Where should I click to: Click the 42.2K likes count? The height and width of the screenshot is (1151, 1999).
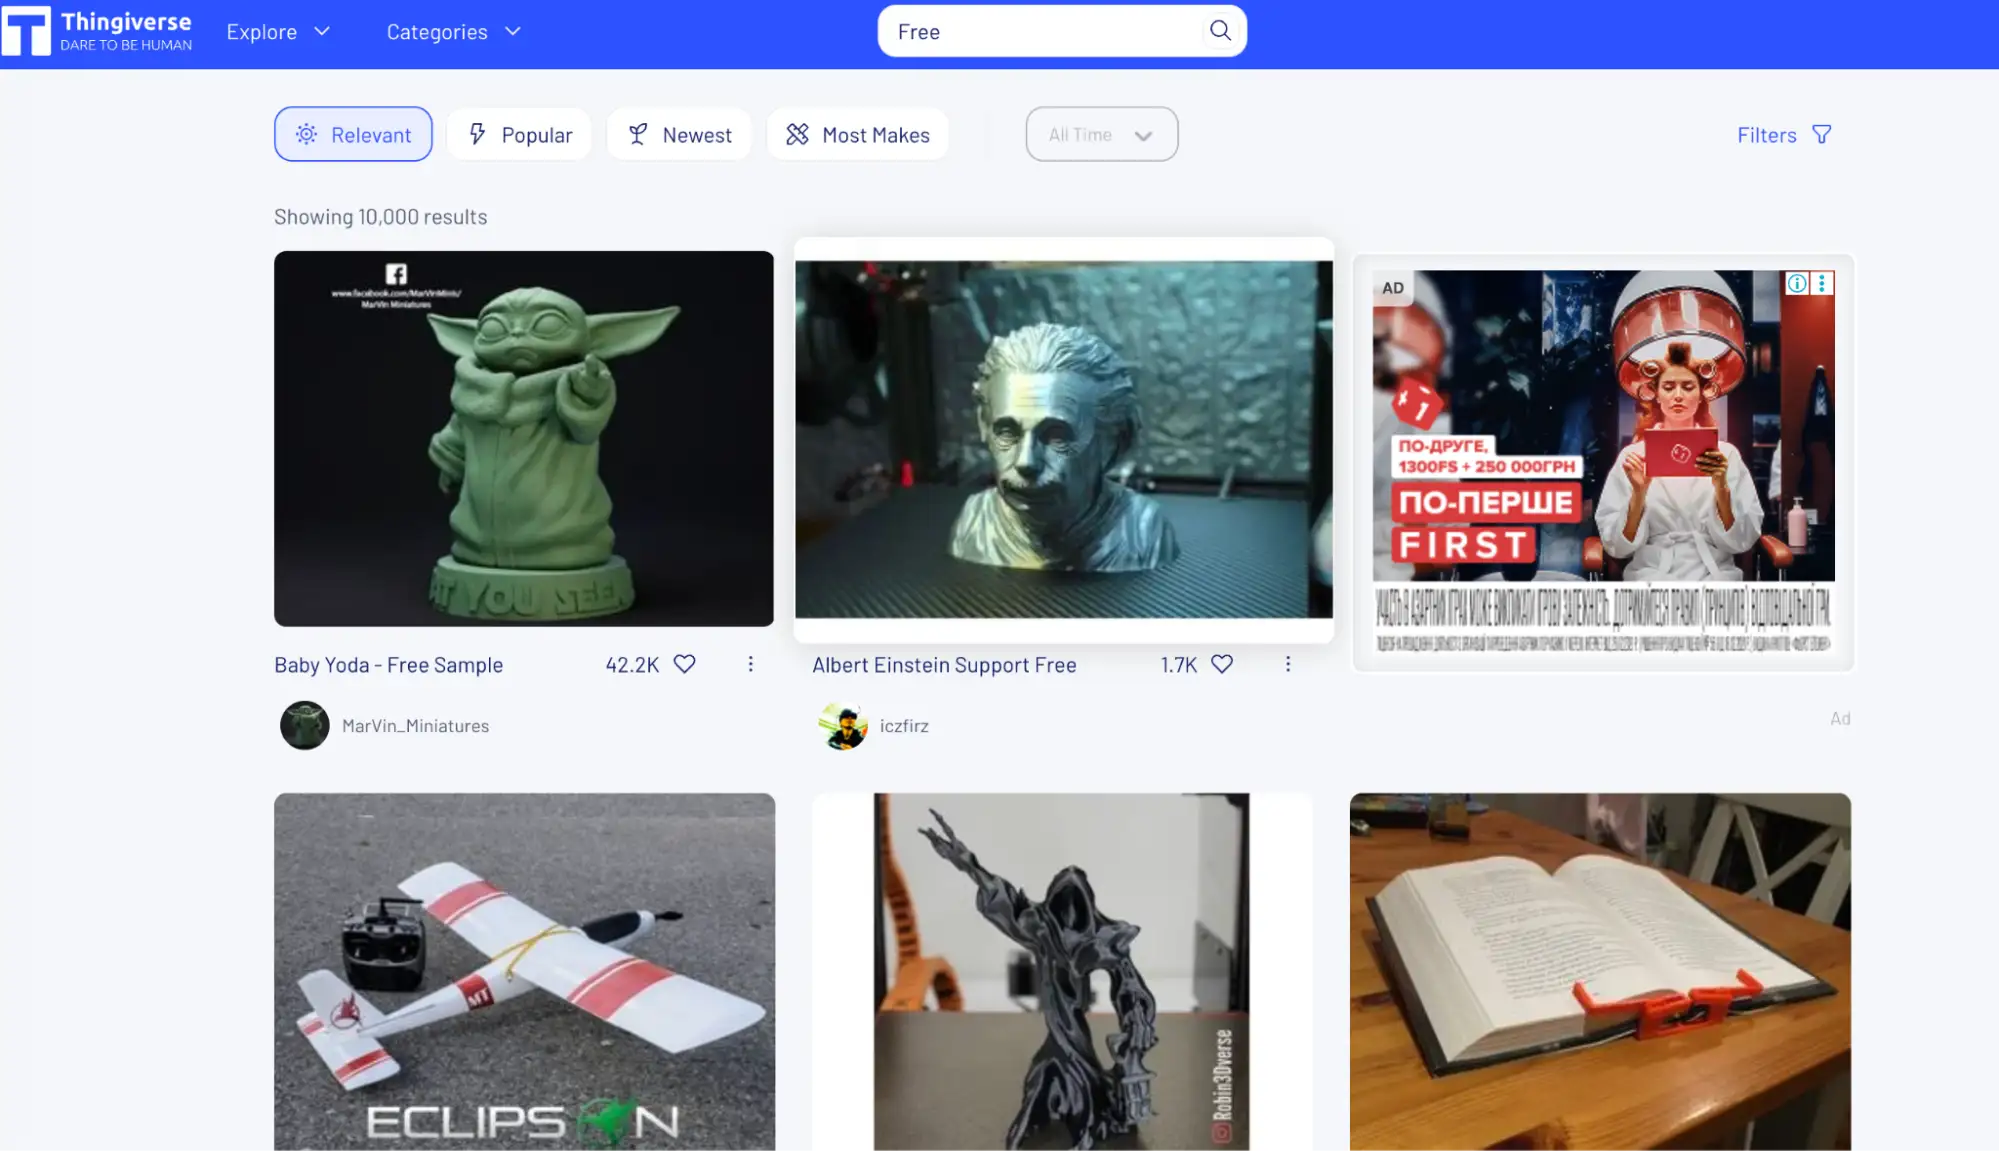tap(632, 665)
